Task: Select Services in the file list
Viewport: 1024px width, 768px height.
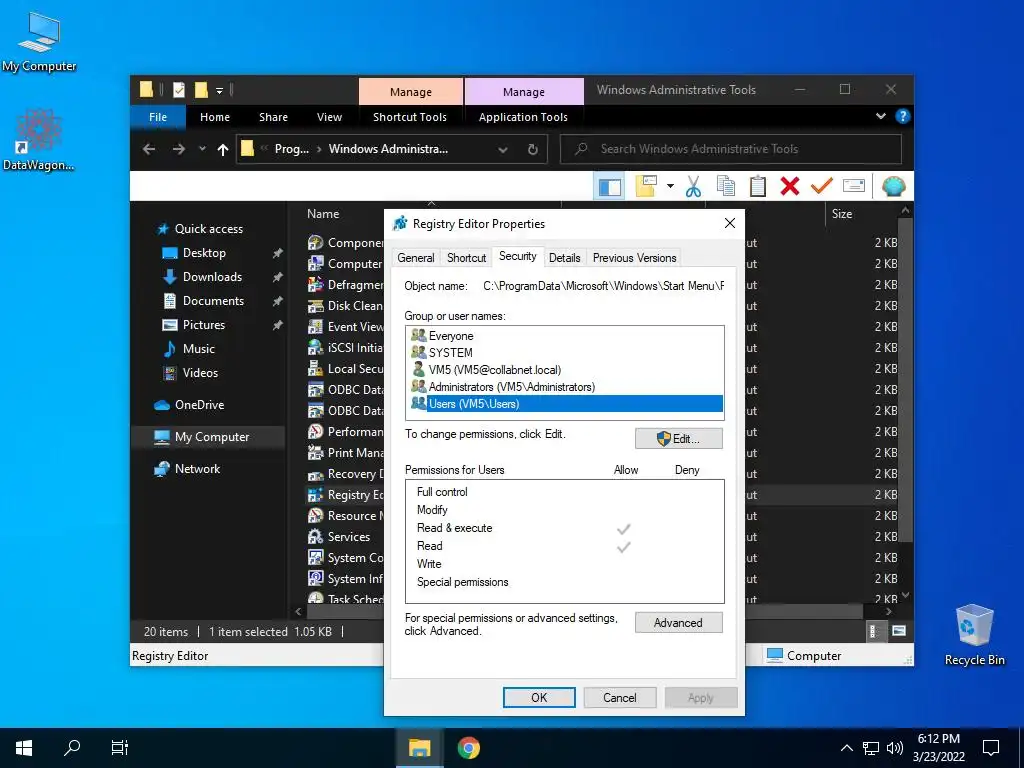Action: (349, 537)
